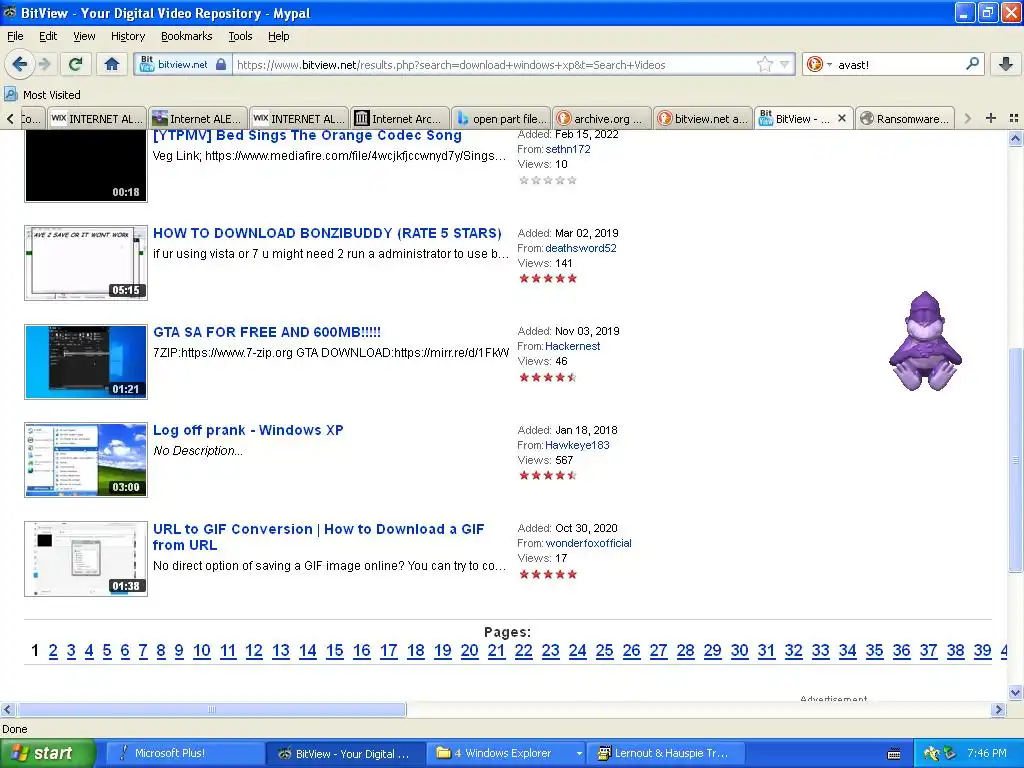The height and width of the screenshot is (768, 1024).
Task: Click the GTA SA 01:21 video thumbnail
Action: coord(86,361)
